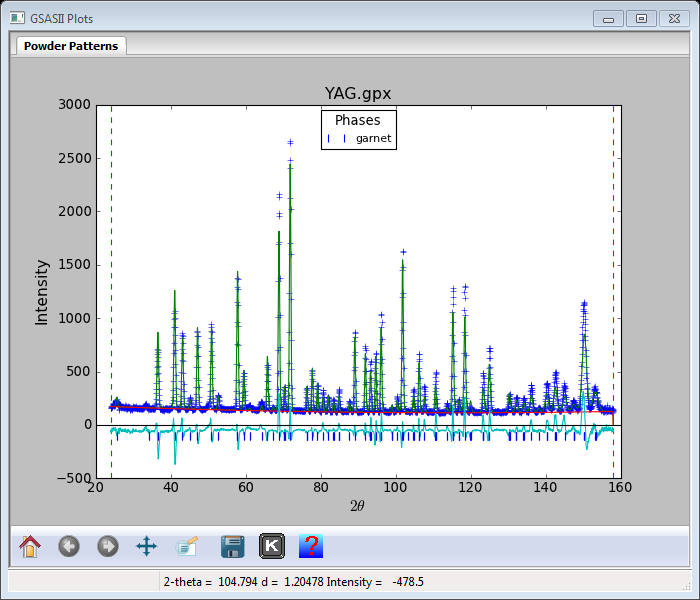Go back to previous plot view

(x=69, y=546)
